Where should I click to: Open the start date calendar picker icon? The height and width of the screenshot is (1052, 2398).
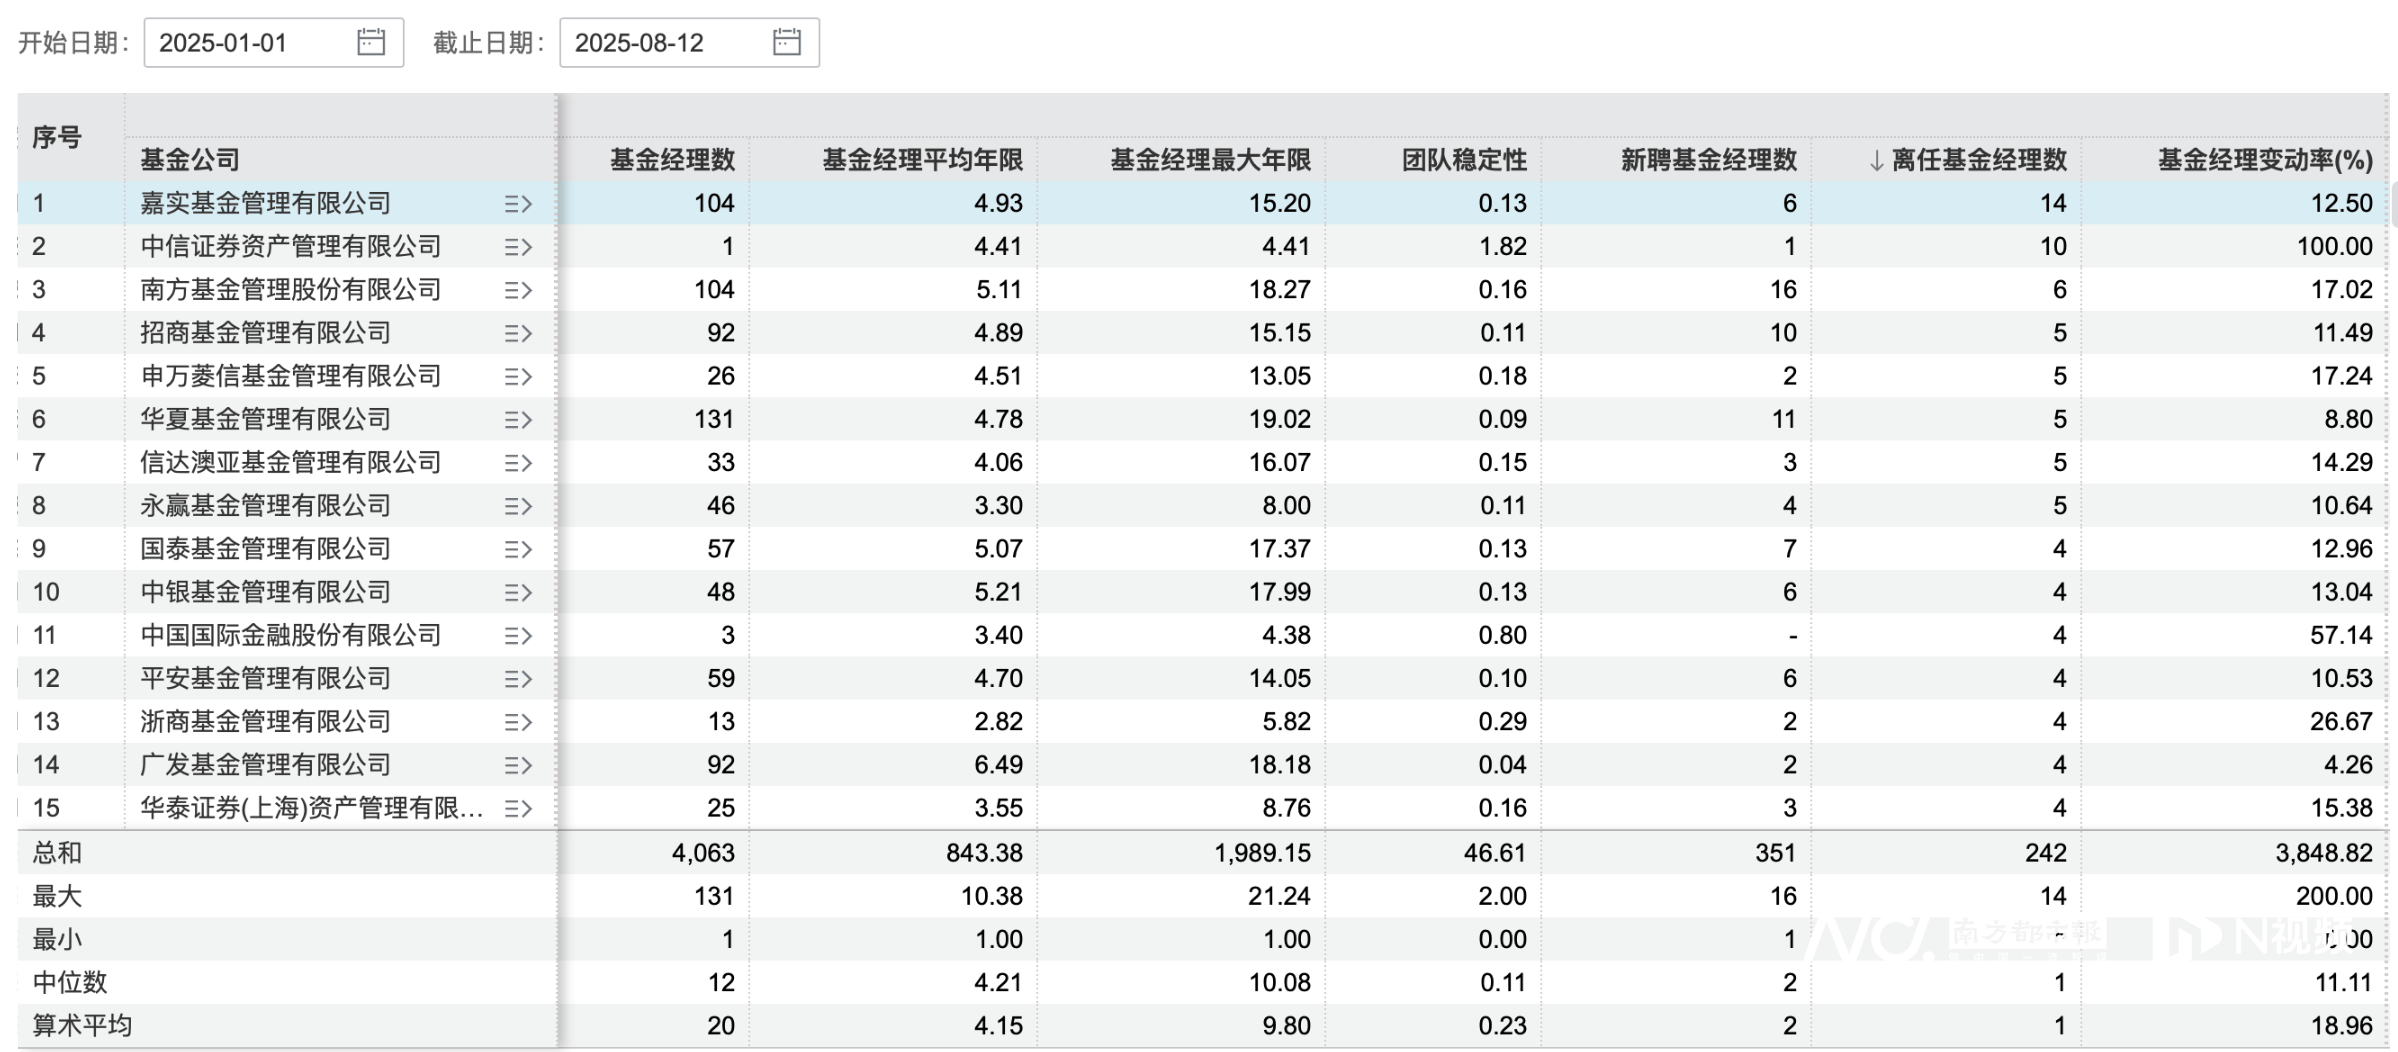coord(371,42)
